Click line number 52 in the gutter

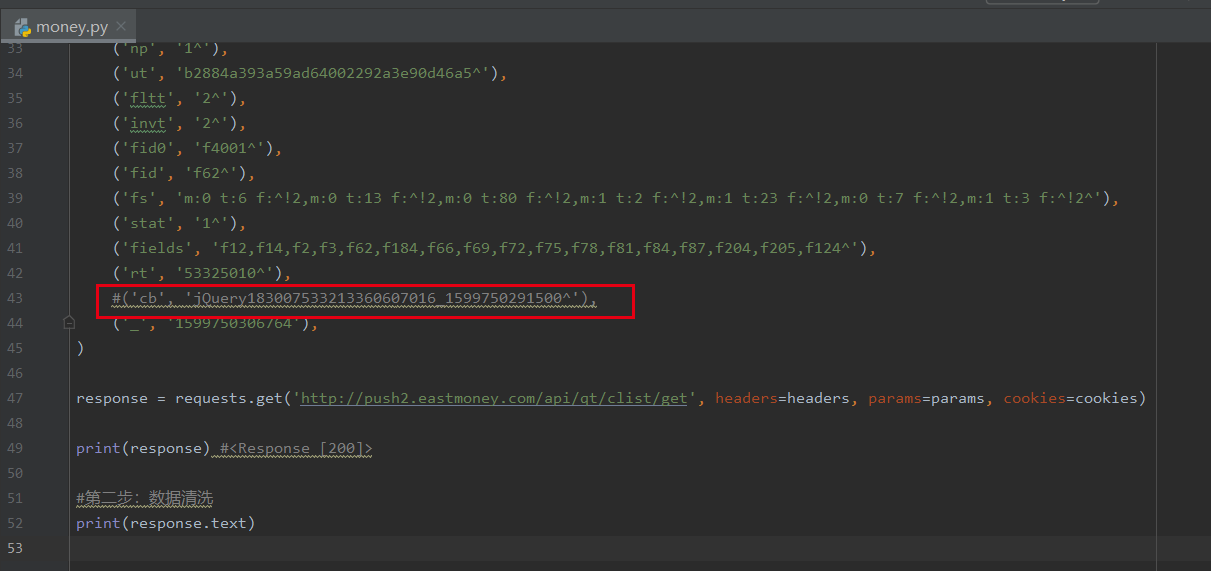click(x=13, y=523)
